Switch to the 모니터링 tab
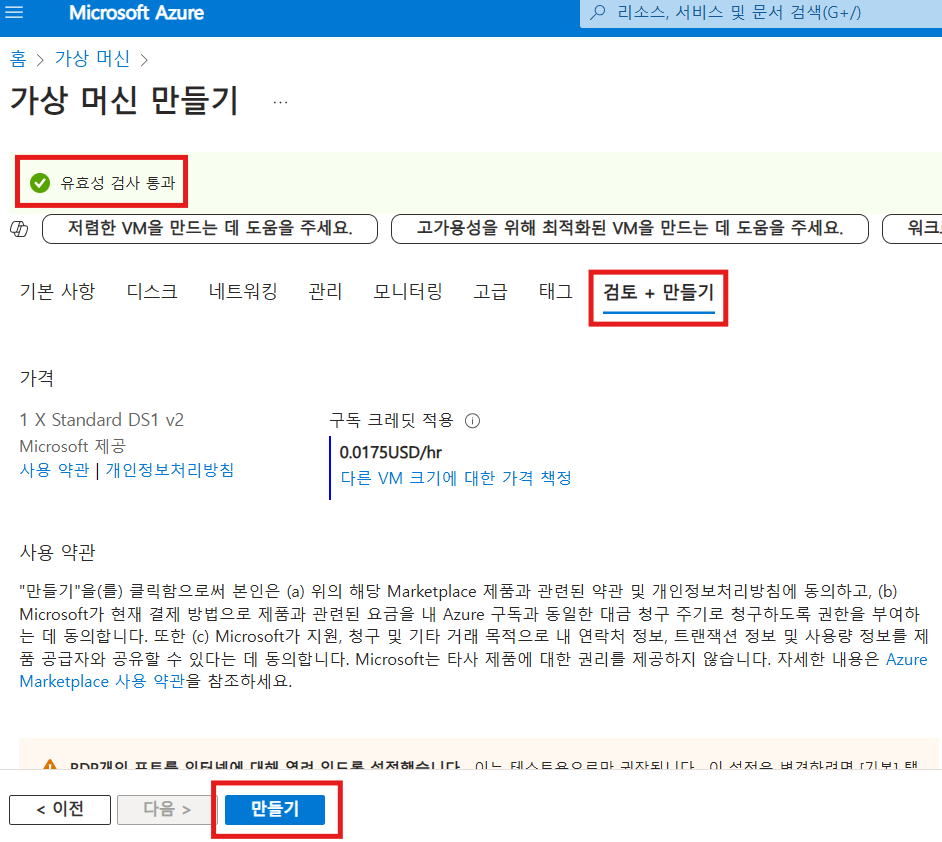 click(408, 292)
